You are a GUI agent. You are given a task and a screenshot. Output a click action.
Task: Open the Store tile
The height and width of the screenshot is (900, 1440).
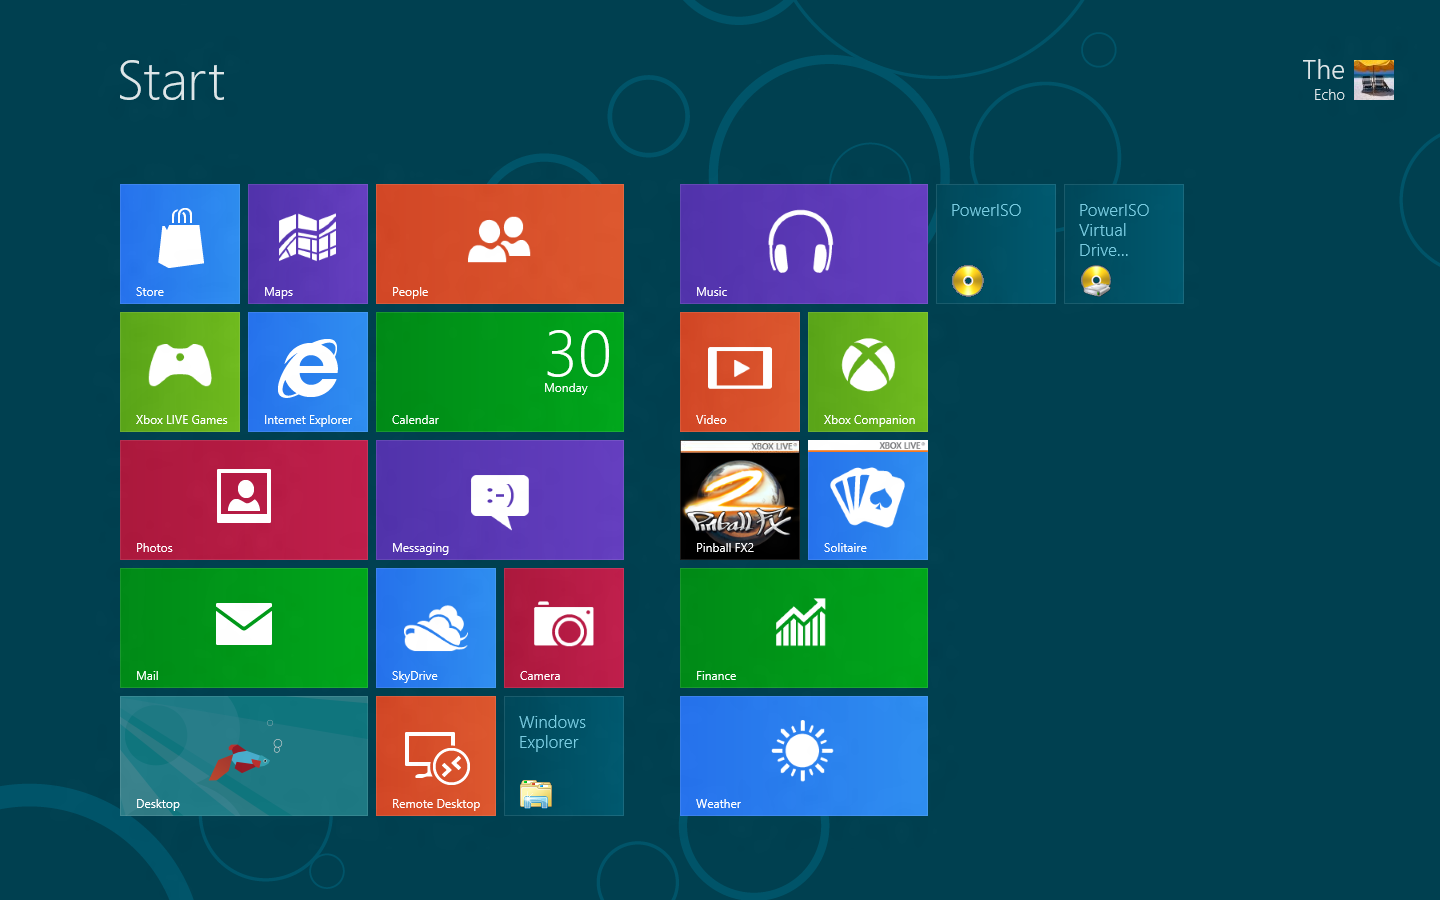(180, 244)
